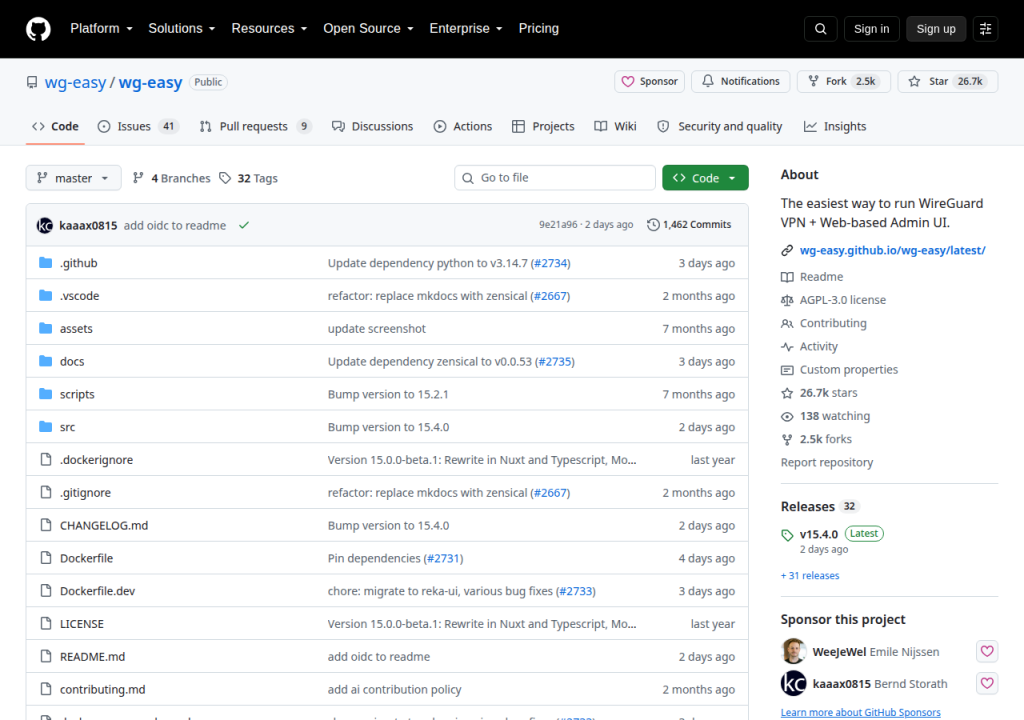Click the repository book icon beside wg-easy

point(32,82)
